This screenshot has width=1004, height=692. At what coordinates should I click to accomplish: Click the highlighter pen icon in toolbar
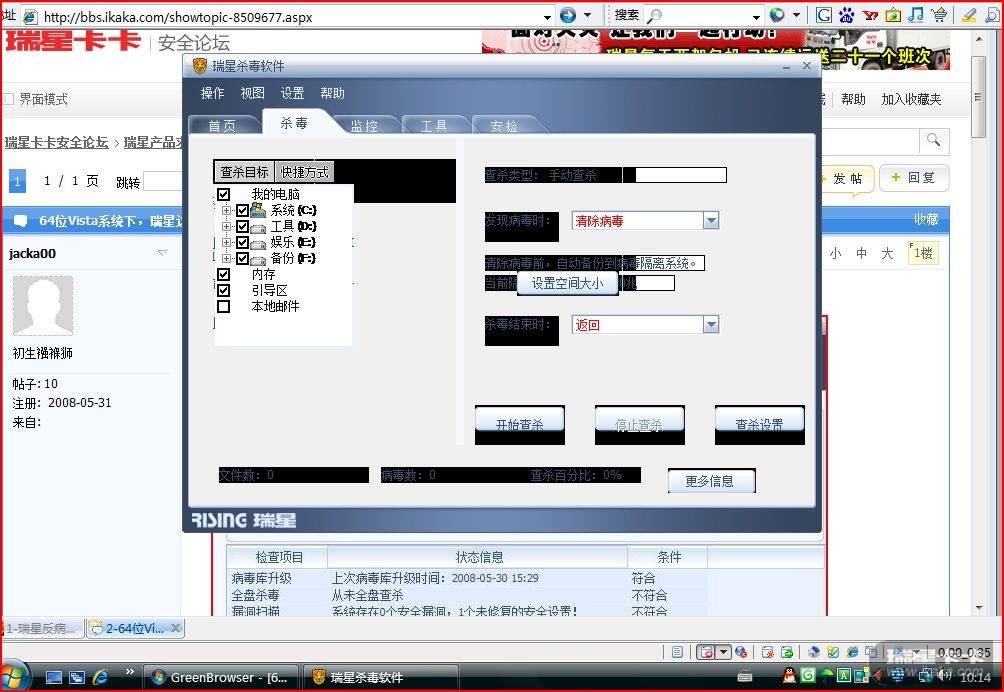(969, 14)
